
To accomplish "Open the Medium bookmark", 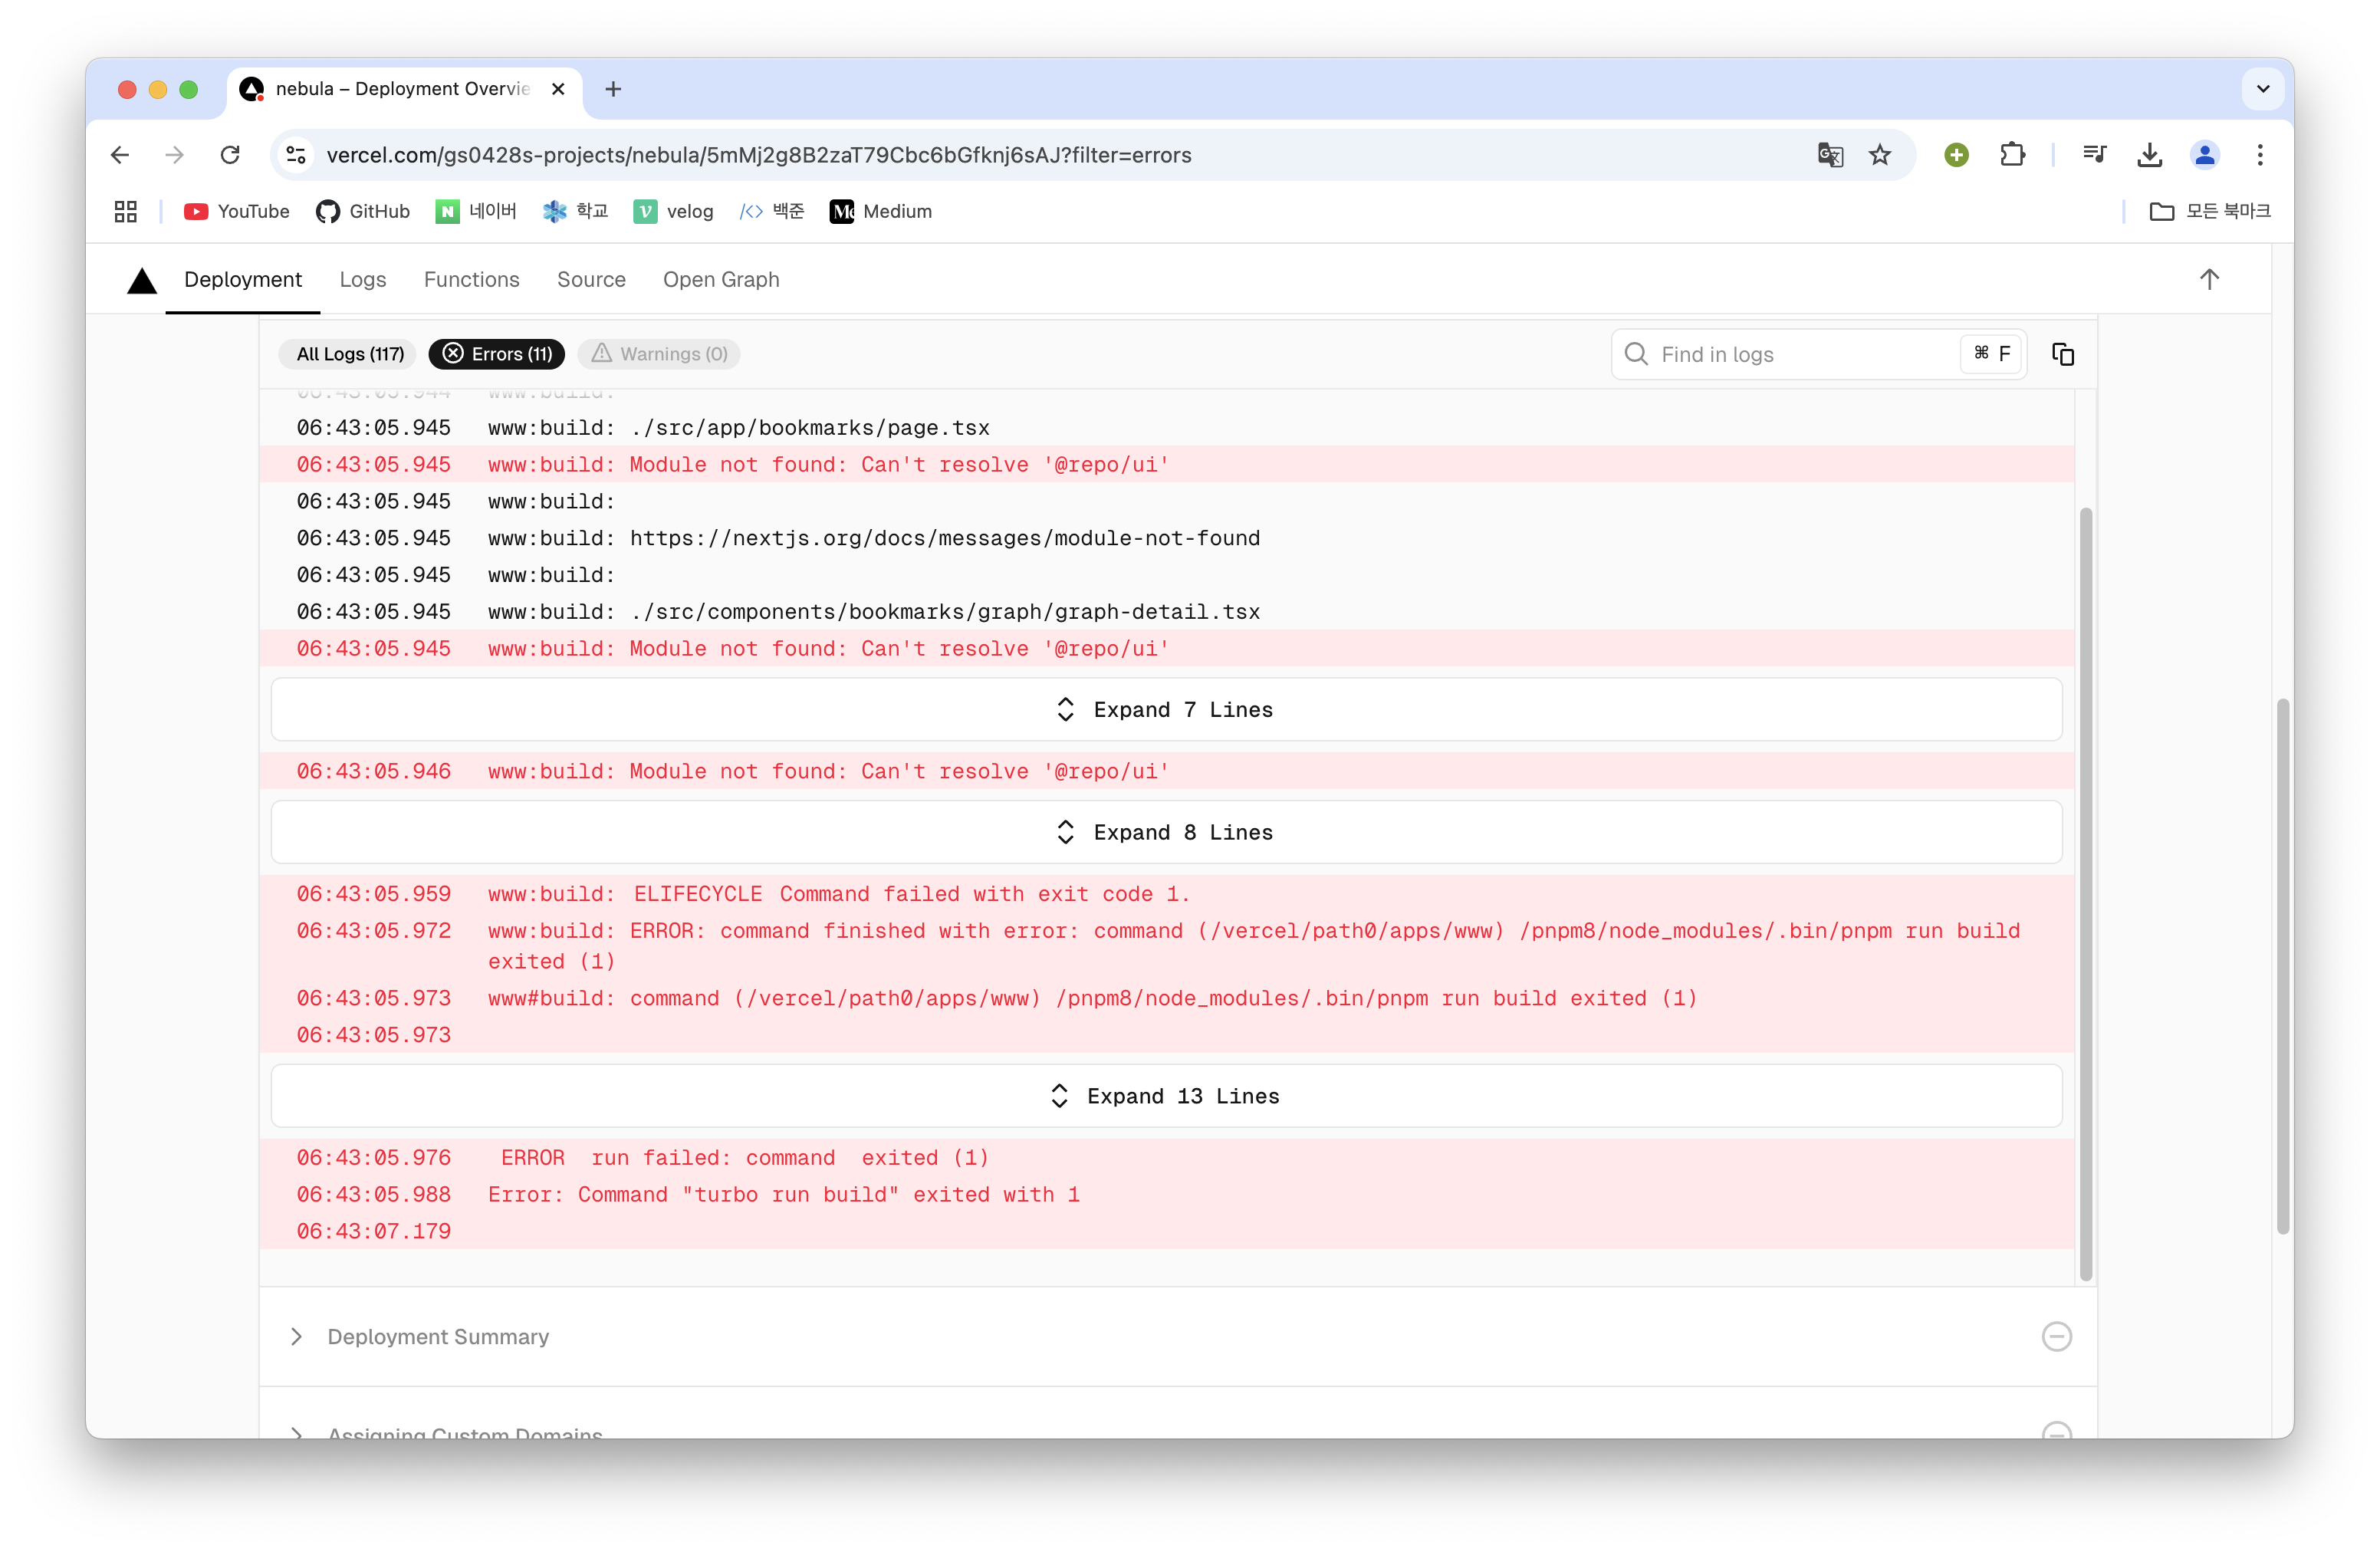I will coord(881,211).
